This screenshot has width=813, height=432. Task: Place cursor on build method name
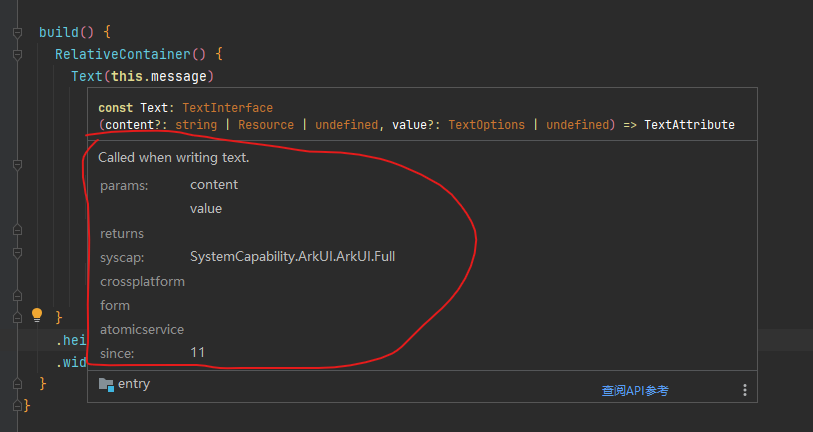click(58, 32)
